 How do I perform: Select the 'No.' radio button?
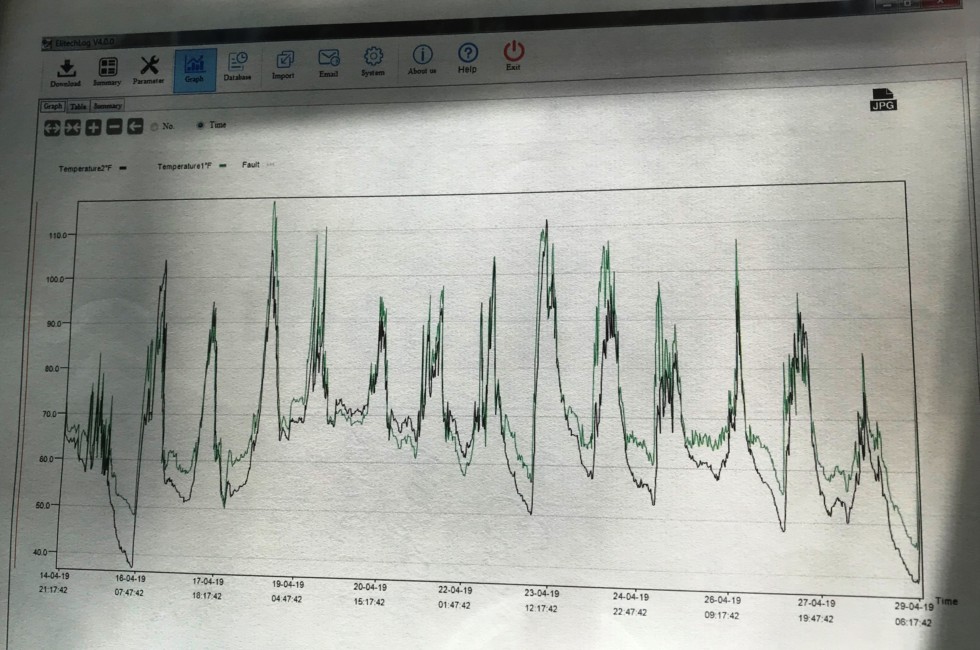click(x=154, y=127)
